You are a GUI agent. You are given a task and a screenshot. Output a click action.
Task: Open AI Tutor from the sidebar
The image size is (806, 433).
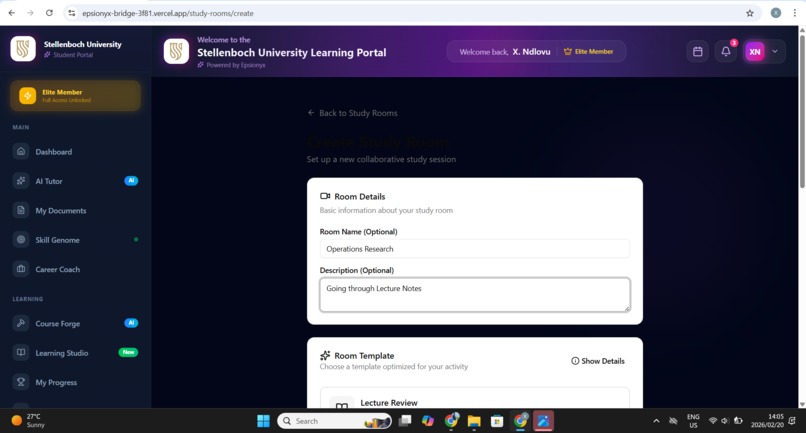click(x=75, y=181)
